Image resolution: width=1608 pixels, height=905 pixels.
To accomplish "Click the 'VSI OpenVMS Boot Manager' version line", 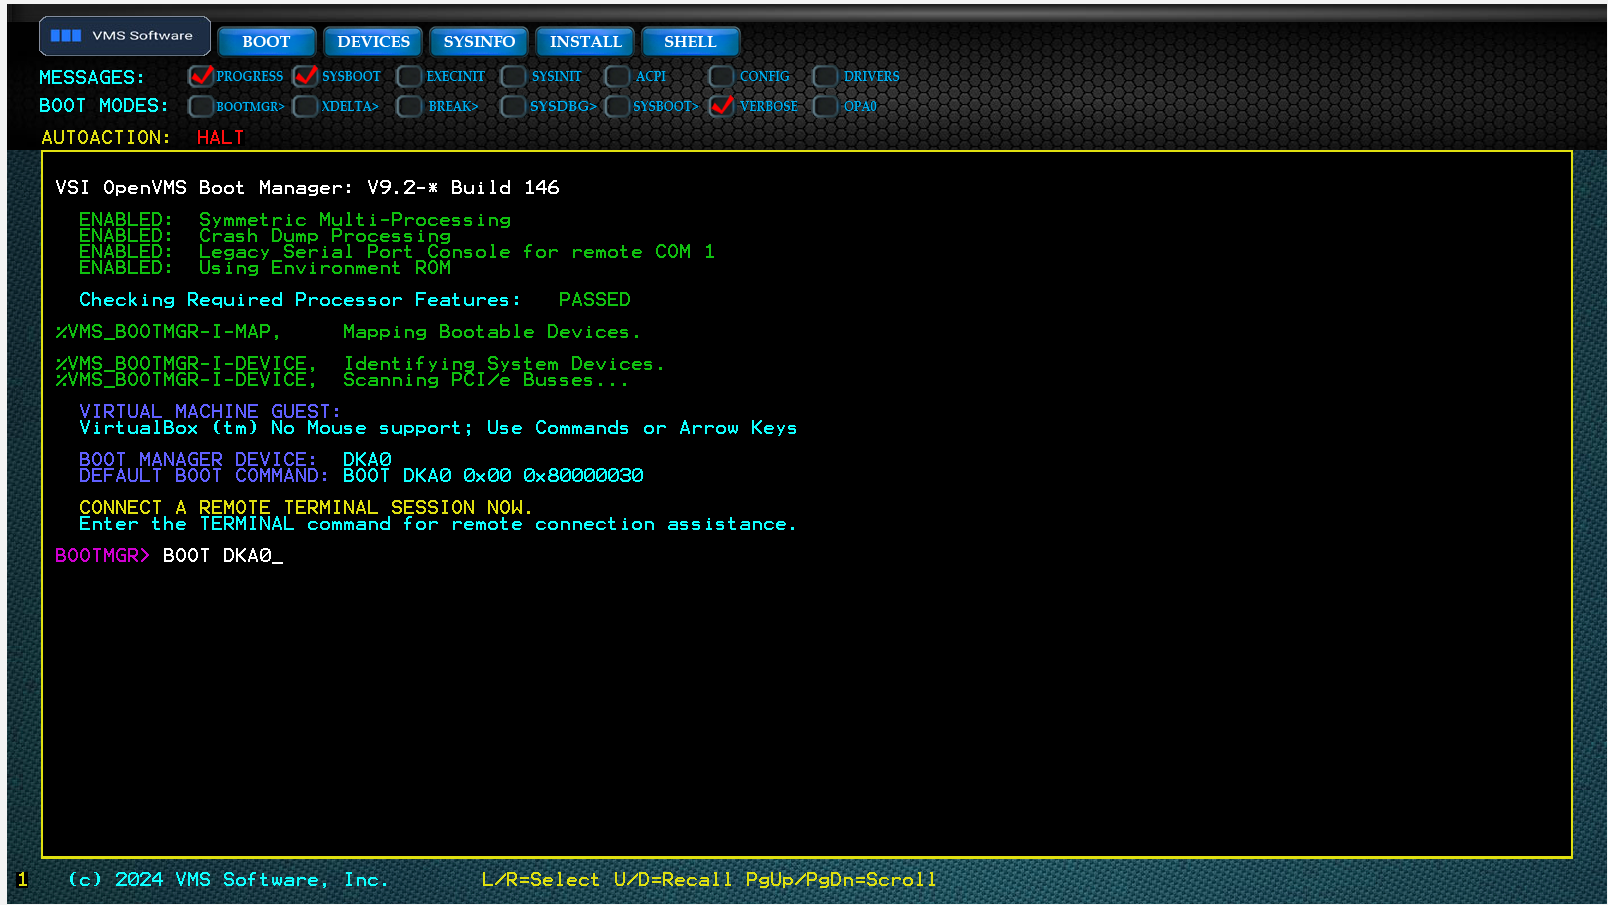I will [x=307, y=188].
